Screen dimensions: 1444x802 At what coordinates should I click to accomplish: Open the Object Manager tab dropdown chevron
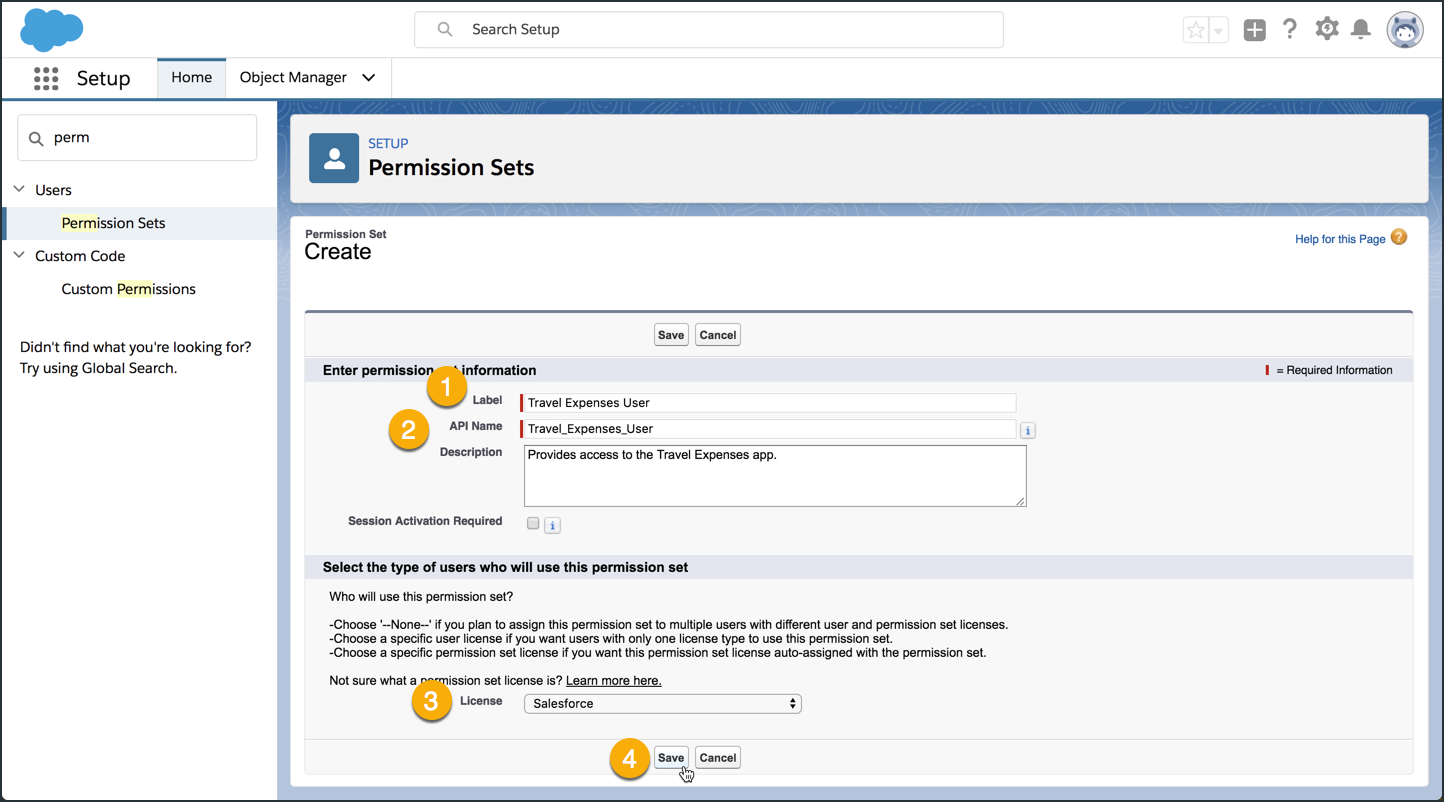coord(369,78)
